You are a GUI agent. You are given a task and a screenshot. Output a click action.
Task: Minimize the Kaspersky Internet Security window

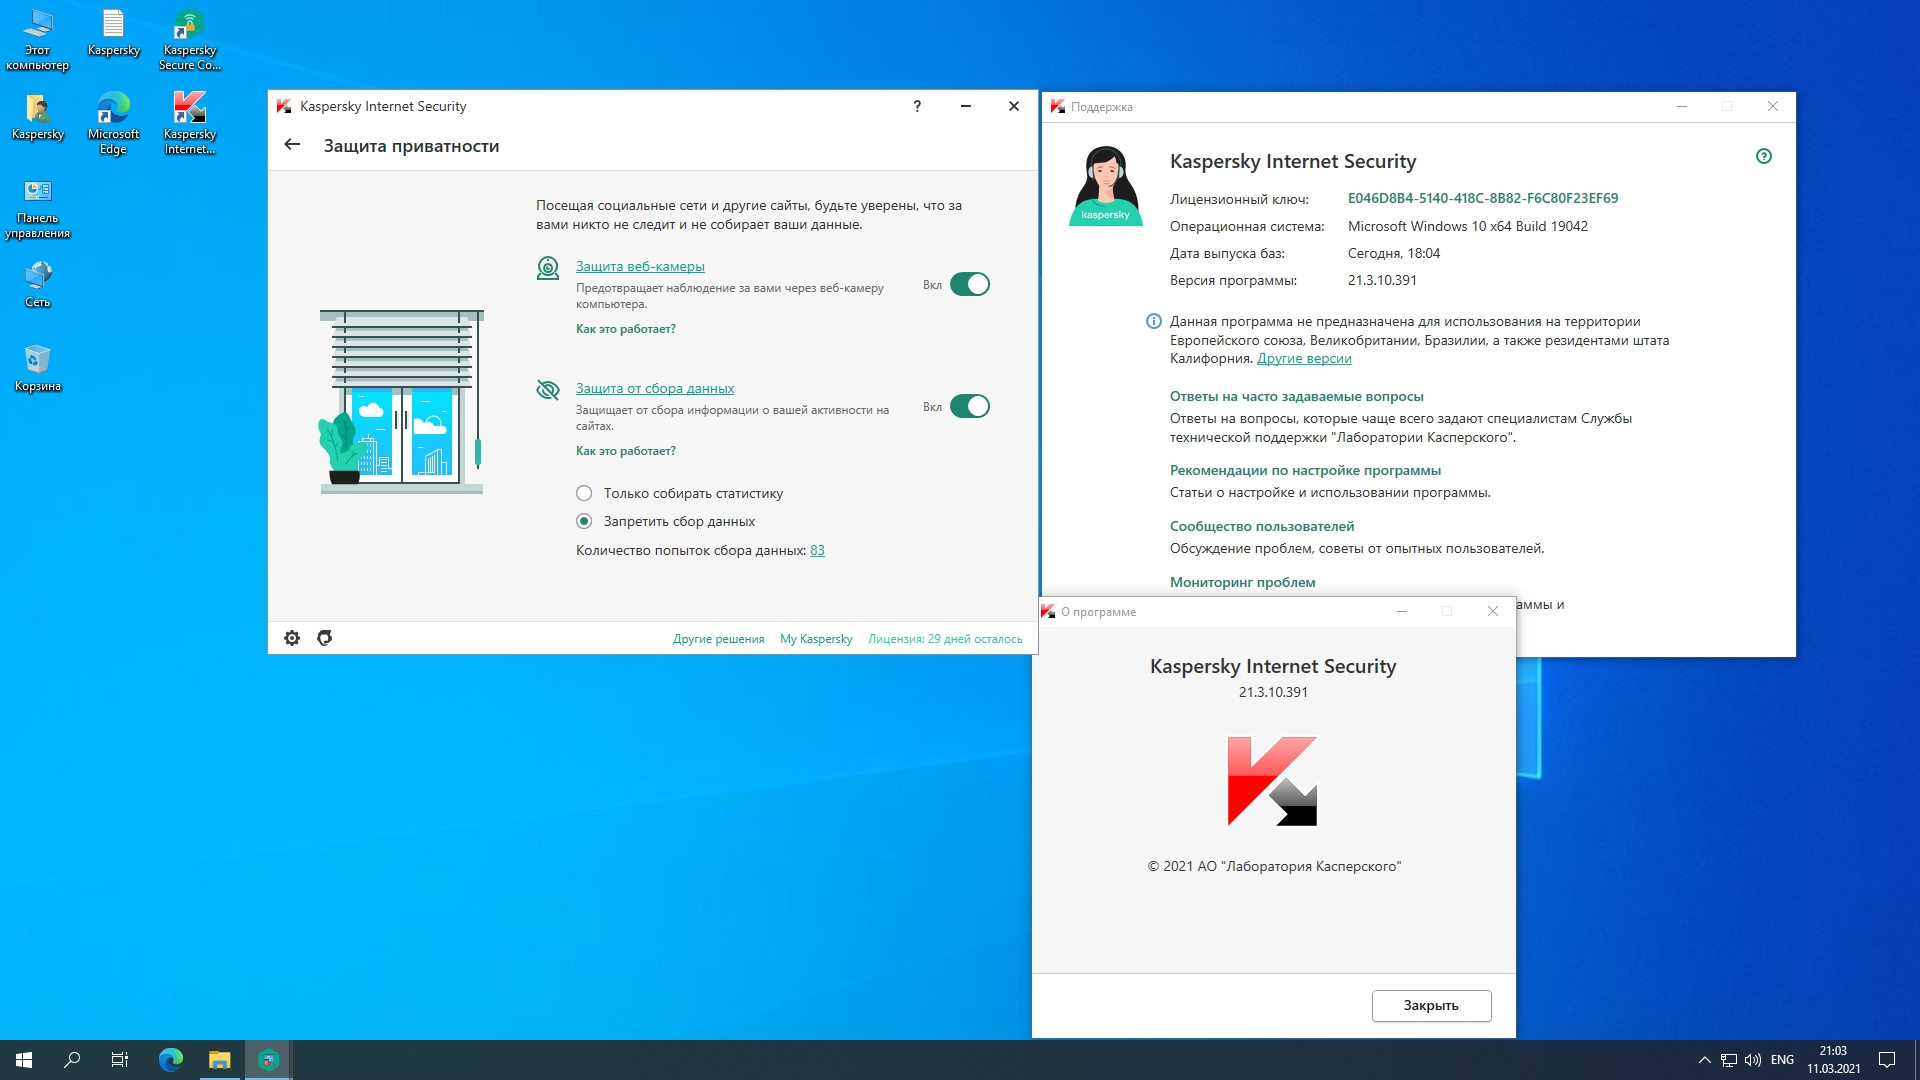(966, 106)
